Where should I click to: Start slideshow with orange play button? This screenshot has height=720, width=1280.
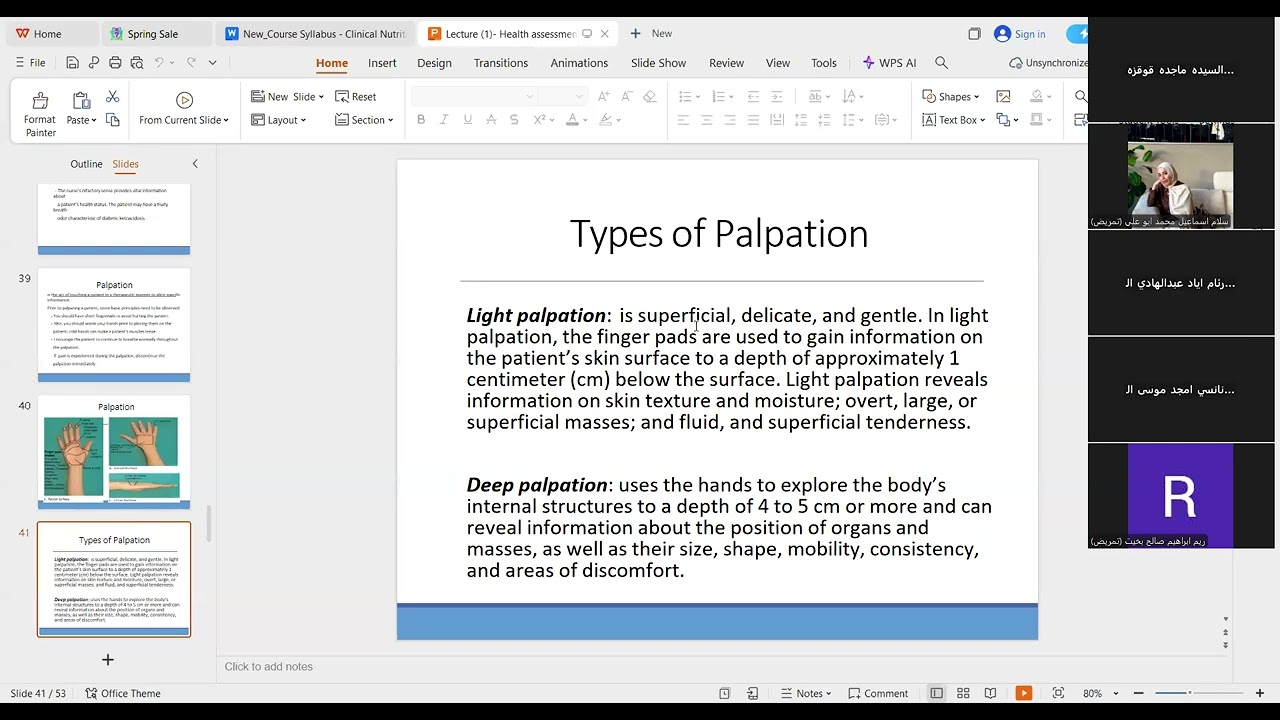pyautogui.click(x=1024, y=693)
